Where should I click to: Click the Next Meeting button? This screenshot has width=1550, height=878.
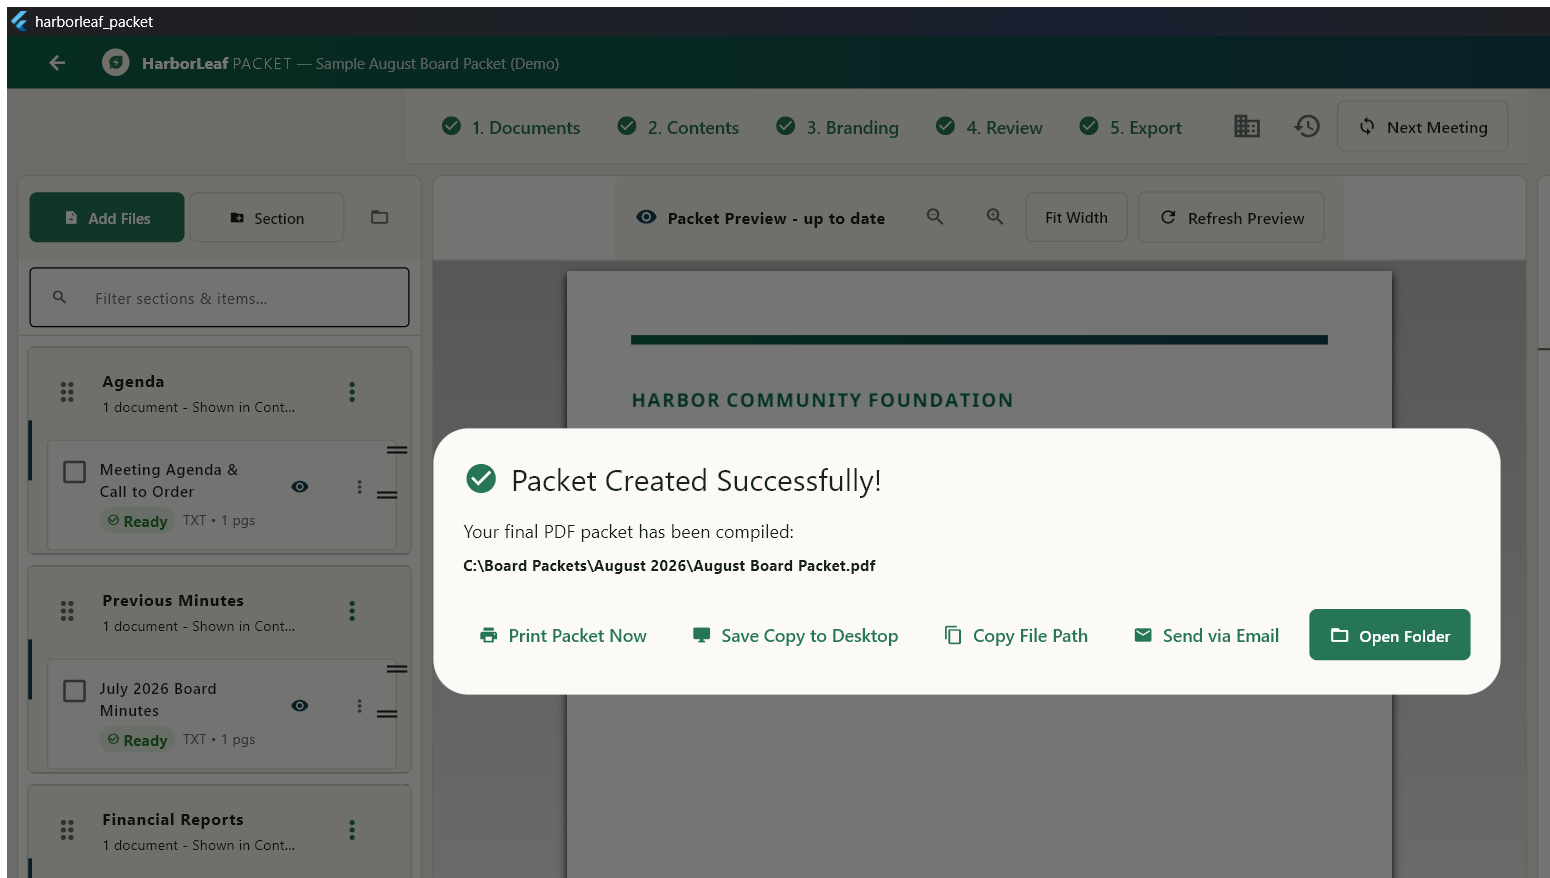(1422, 126)
